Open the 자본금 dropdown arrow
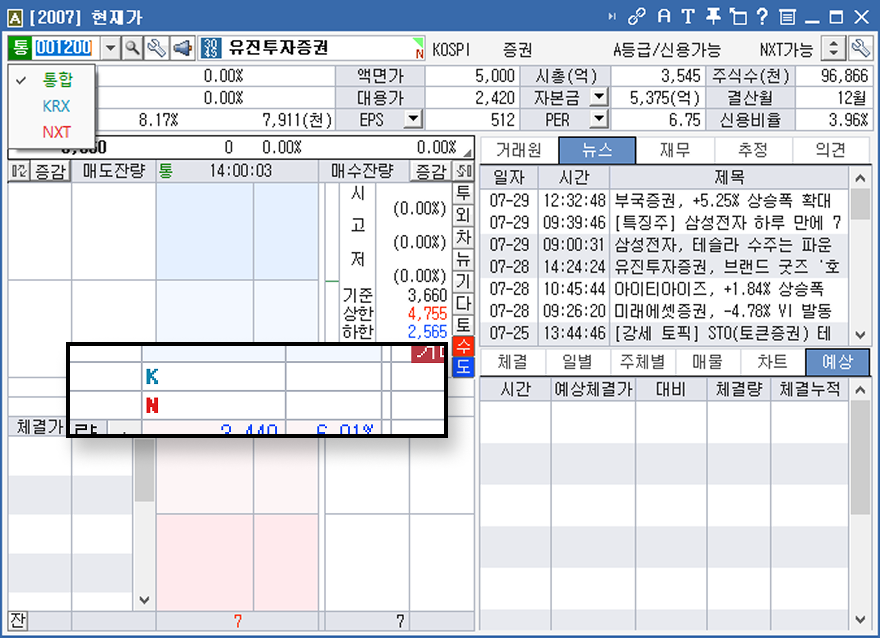The height and width of the screenshot is (638, 880). [599, 97]
